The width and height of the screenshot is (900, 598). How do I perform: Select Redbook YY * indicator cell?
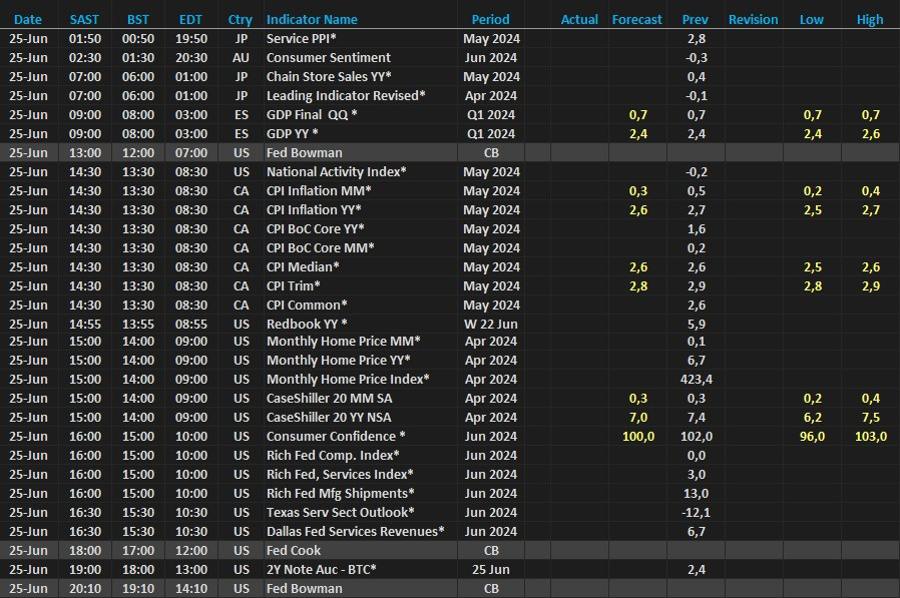pos(307,324)
